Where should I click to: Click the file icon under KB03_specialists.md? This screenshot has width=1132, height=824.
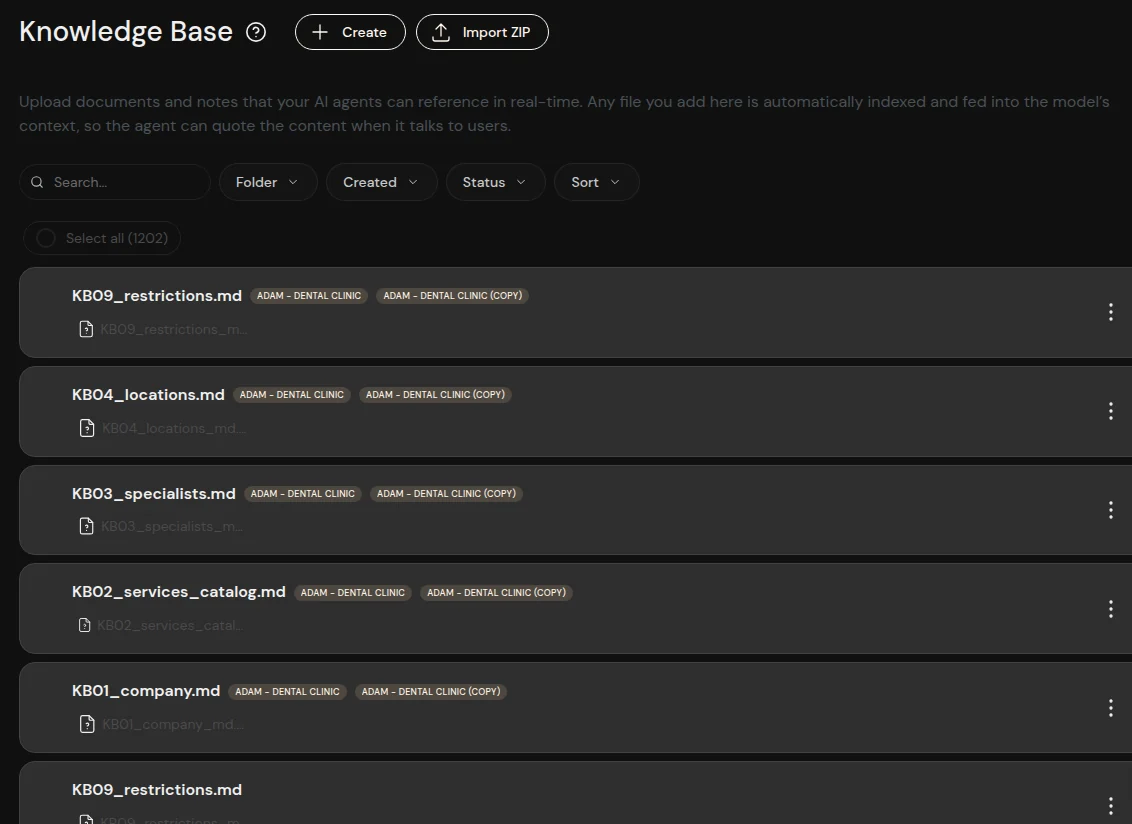point(86,526)
